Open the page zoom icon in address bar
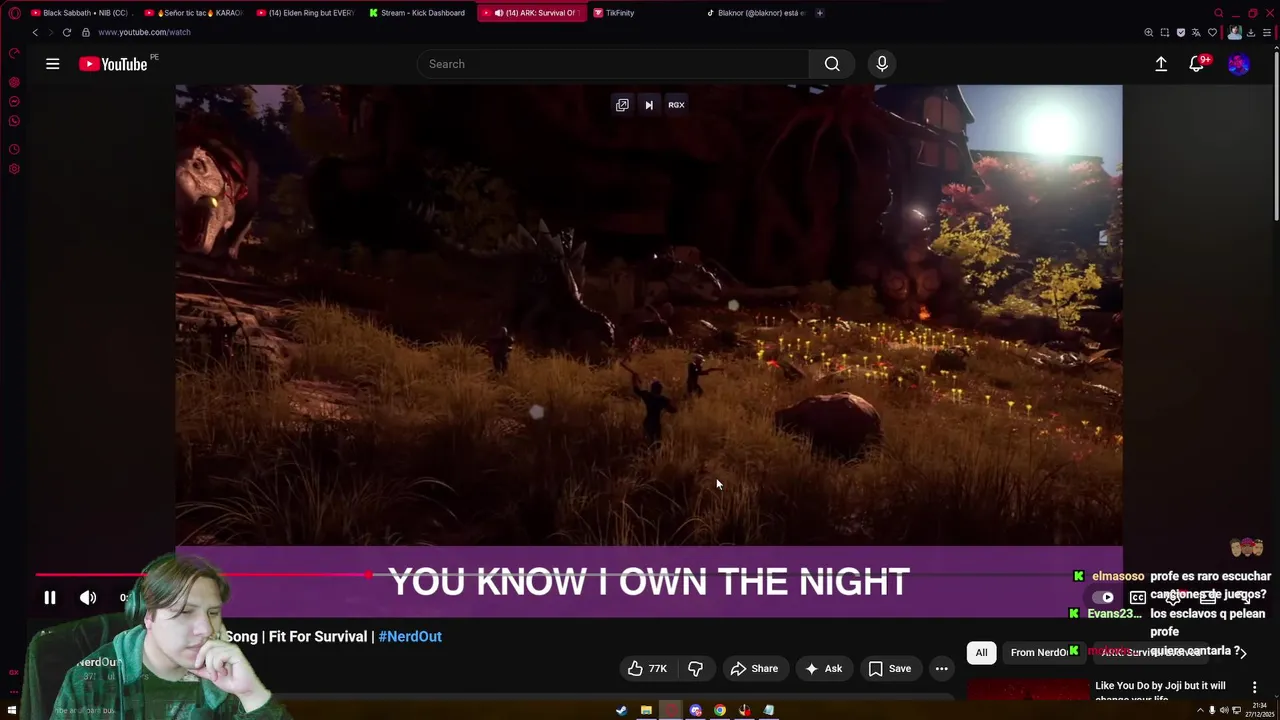Screen dimensions: 1280x720 click(x=1149, y=32)
